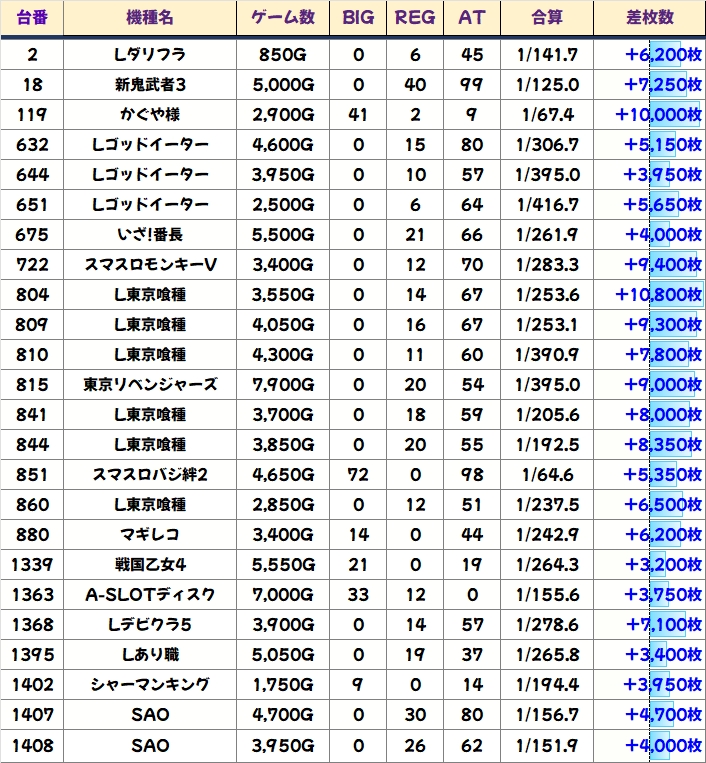Click the BIG column header
Viewport: 706px width, 763px height.
tap(358, 18)
